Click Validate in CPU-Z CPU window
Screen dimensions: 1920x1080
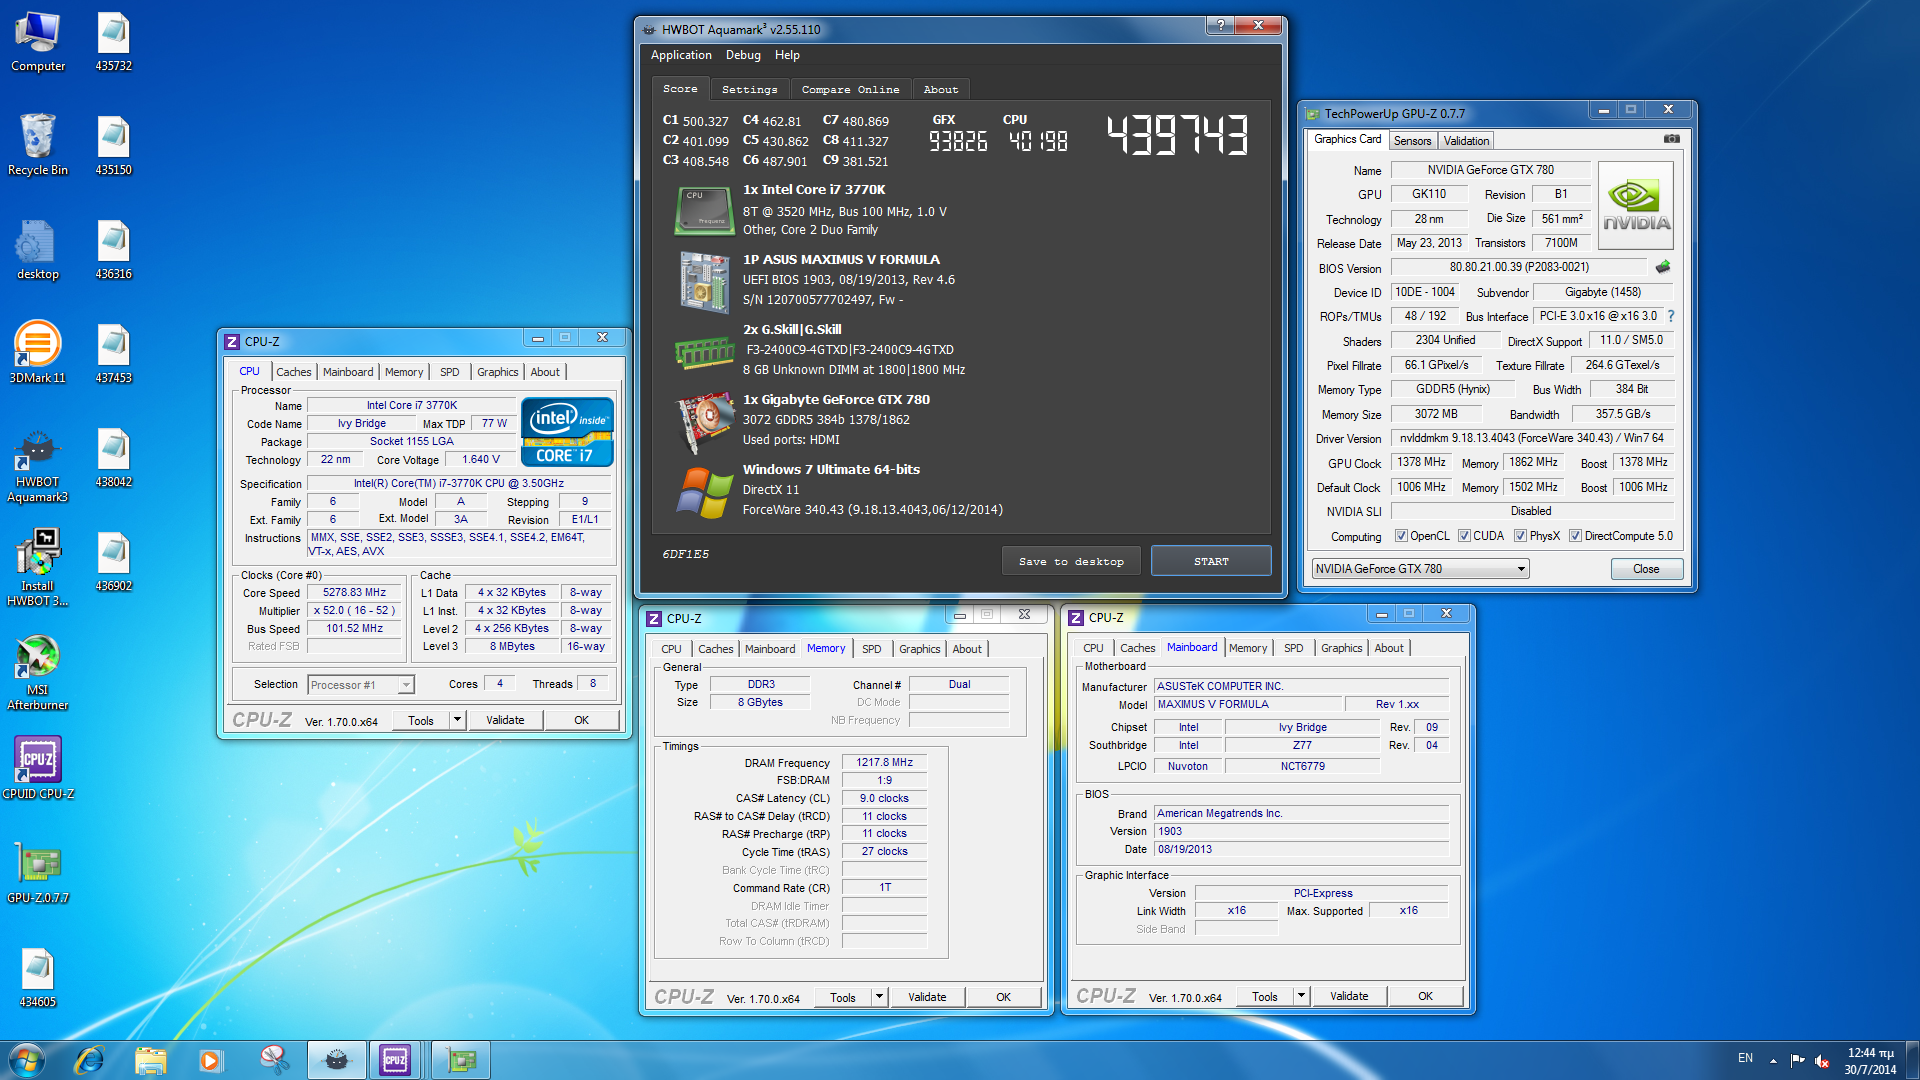(505, 720)
